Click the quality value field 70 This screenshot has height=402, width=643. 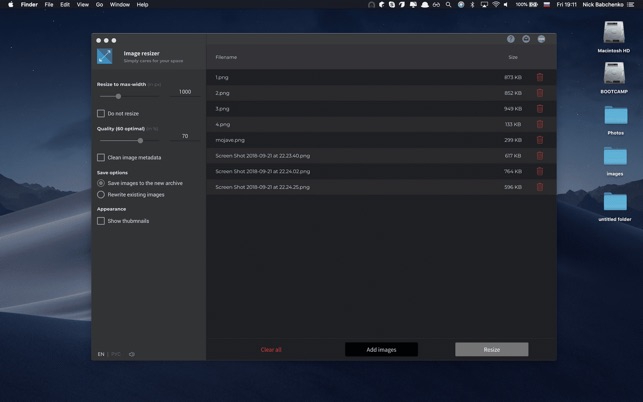tap(185, 136)
